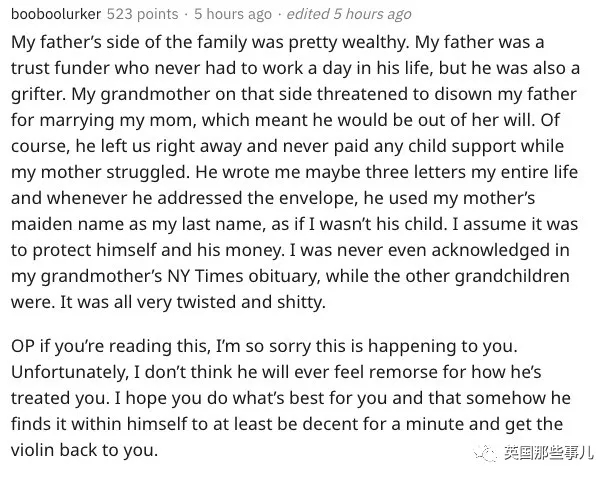Open the 5 hours ago comment permalink
613x479 pixels.
tap(233, 14)
